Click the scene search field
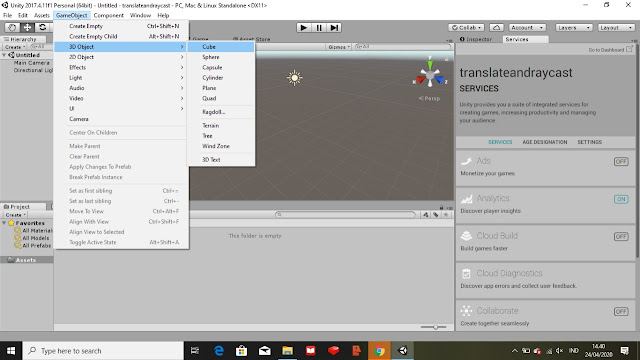The image size is (640, 360). tap(402, 47)
